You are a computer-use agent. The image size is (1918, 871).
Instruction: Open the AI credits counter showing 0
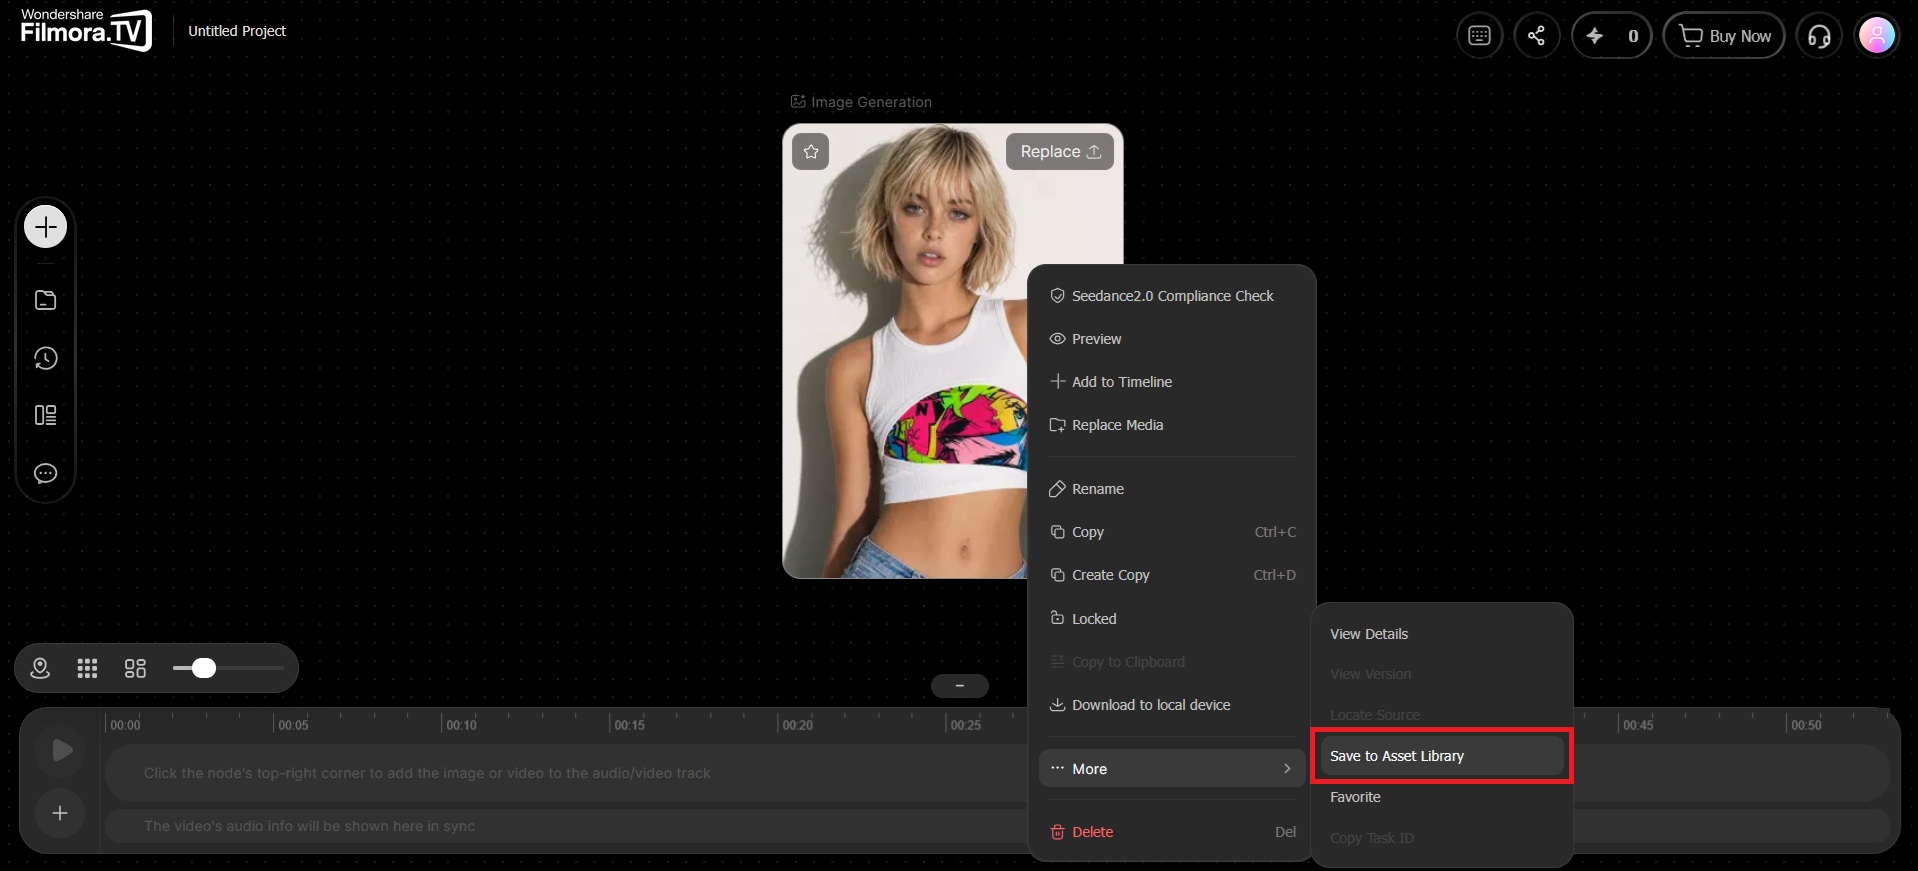coord(1611,36)
